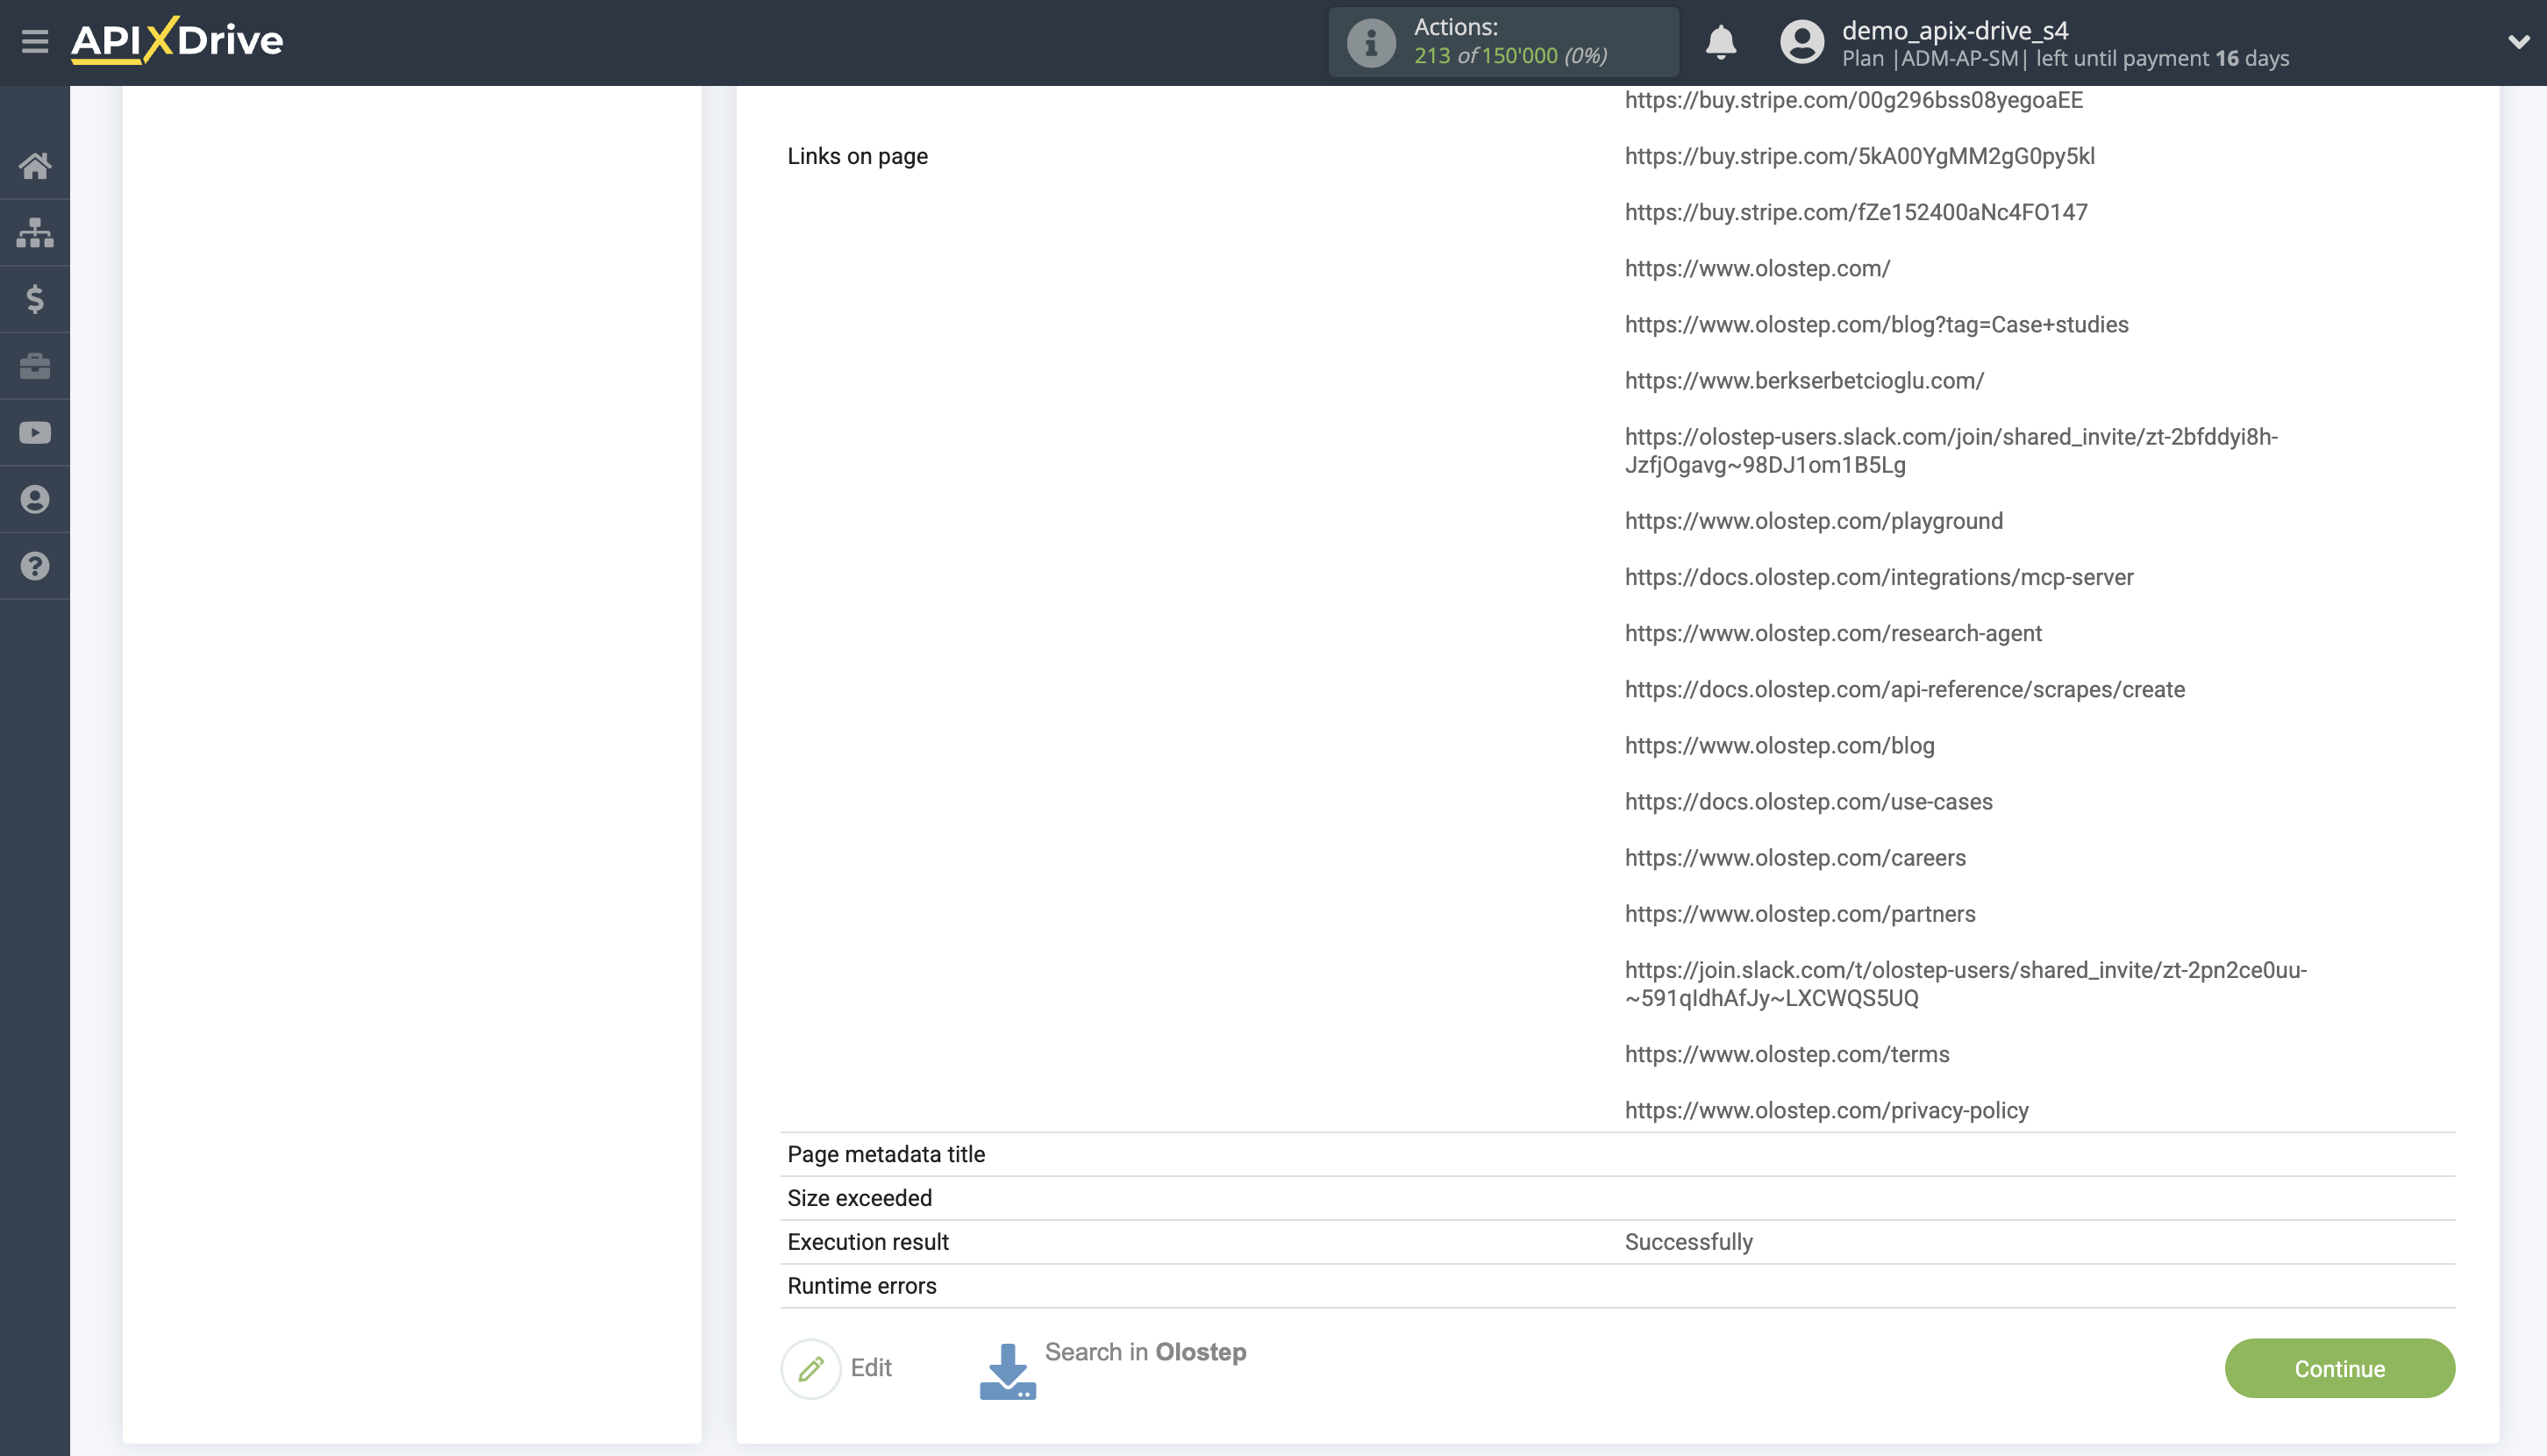Open the Help question mark icon

tap(35, 566)
